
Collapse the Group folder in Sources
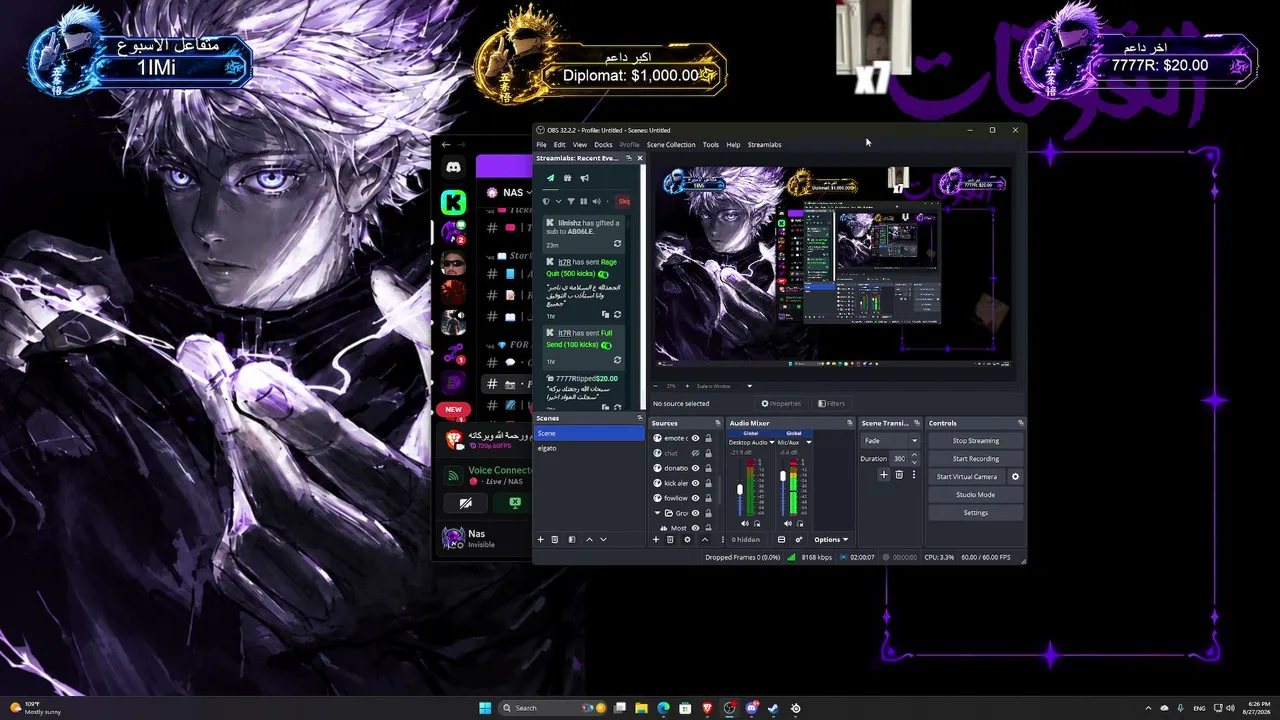click(x=658, y=513)
